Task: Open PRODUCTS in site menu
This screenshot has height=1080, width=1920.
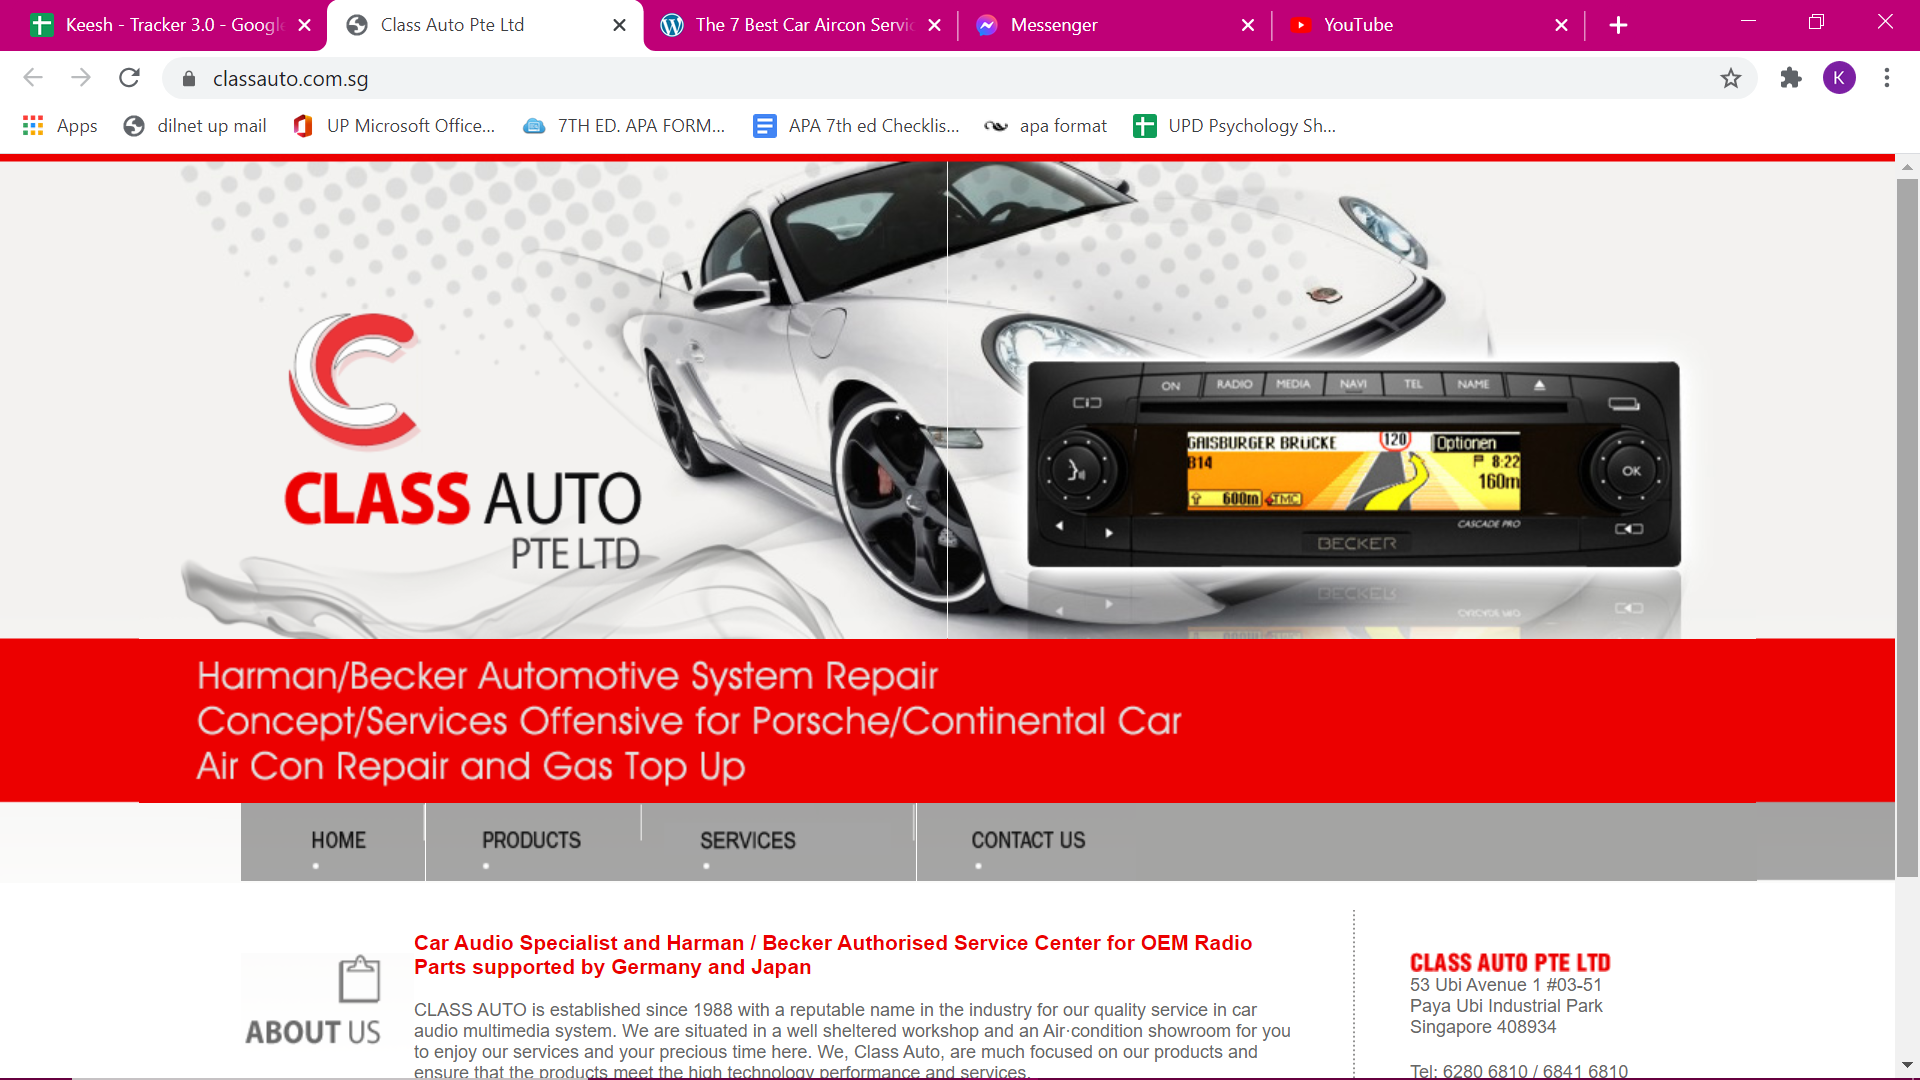Action: (x=531, y=841)
